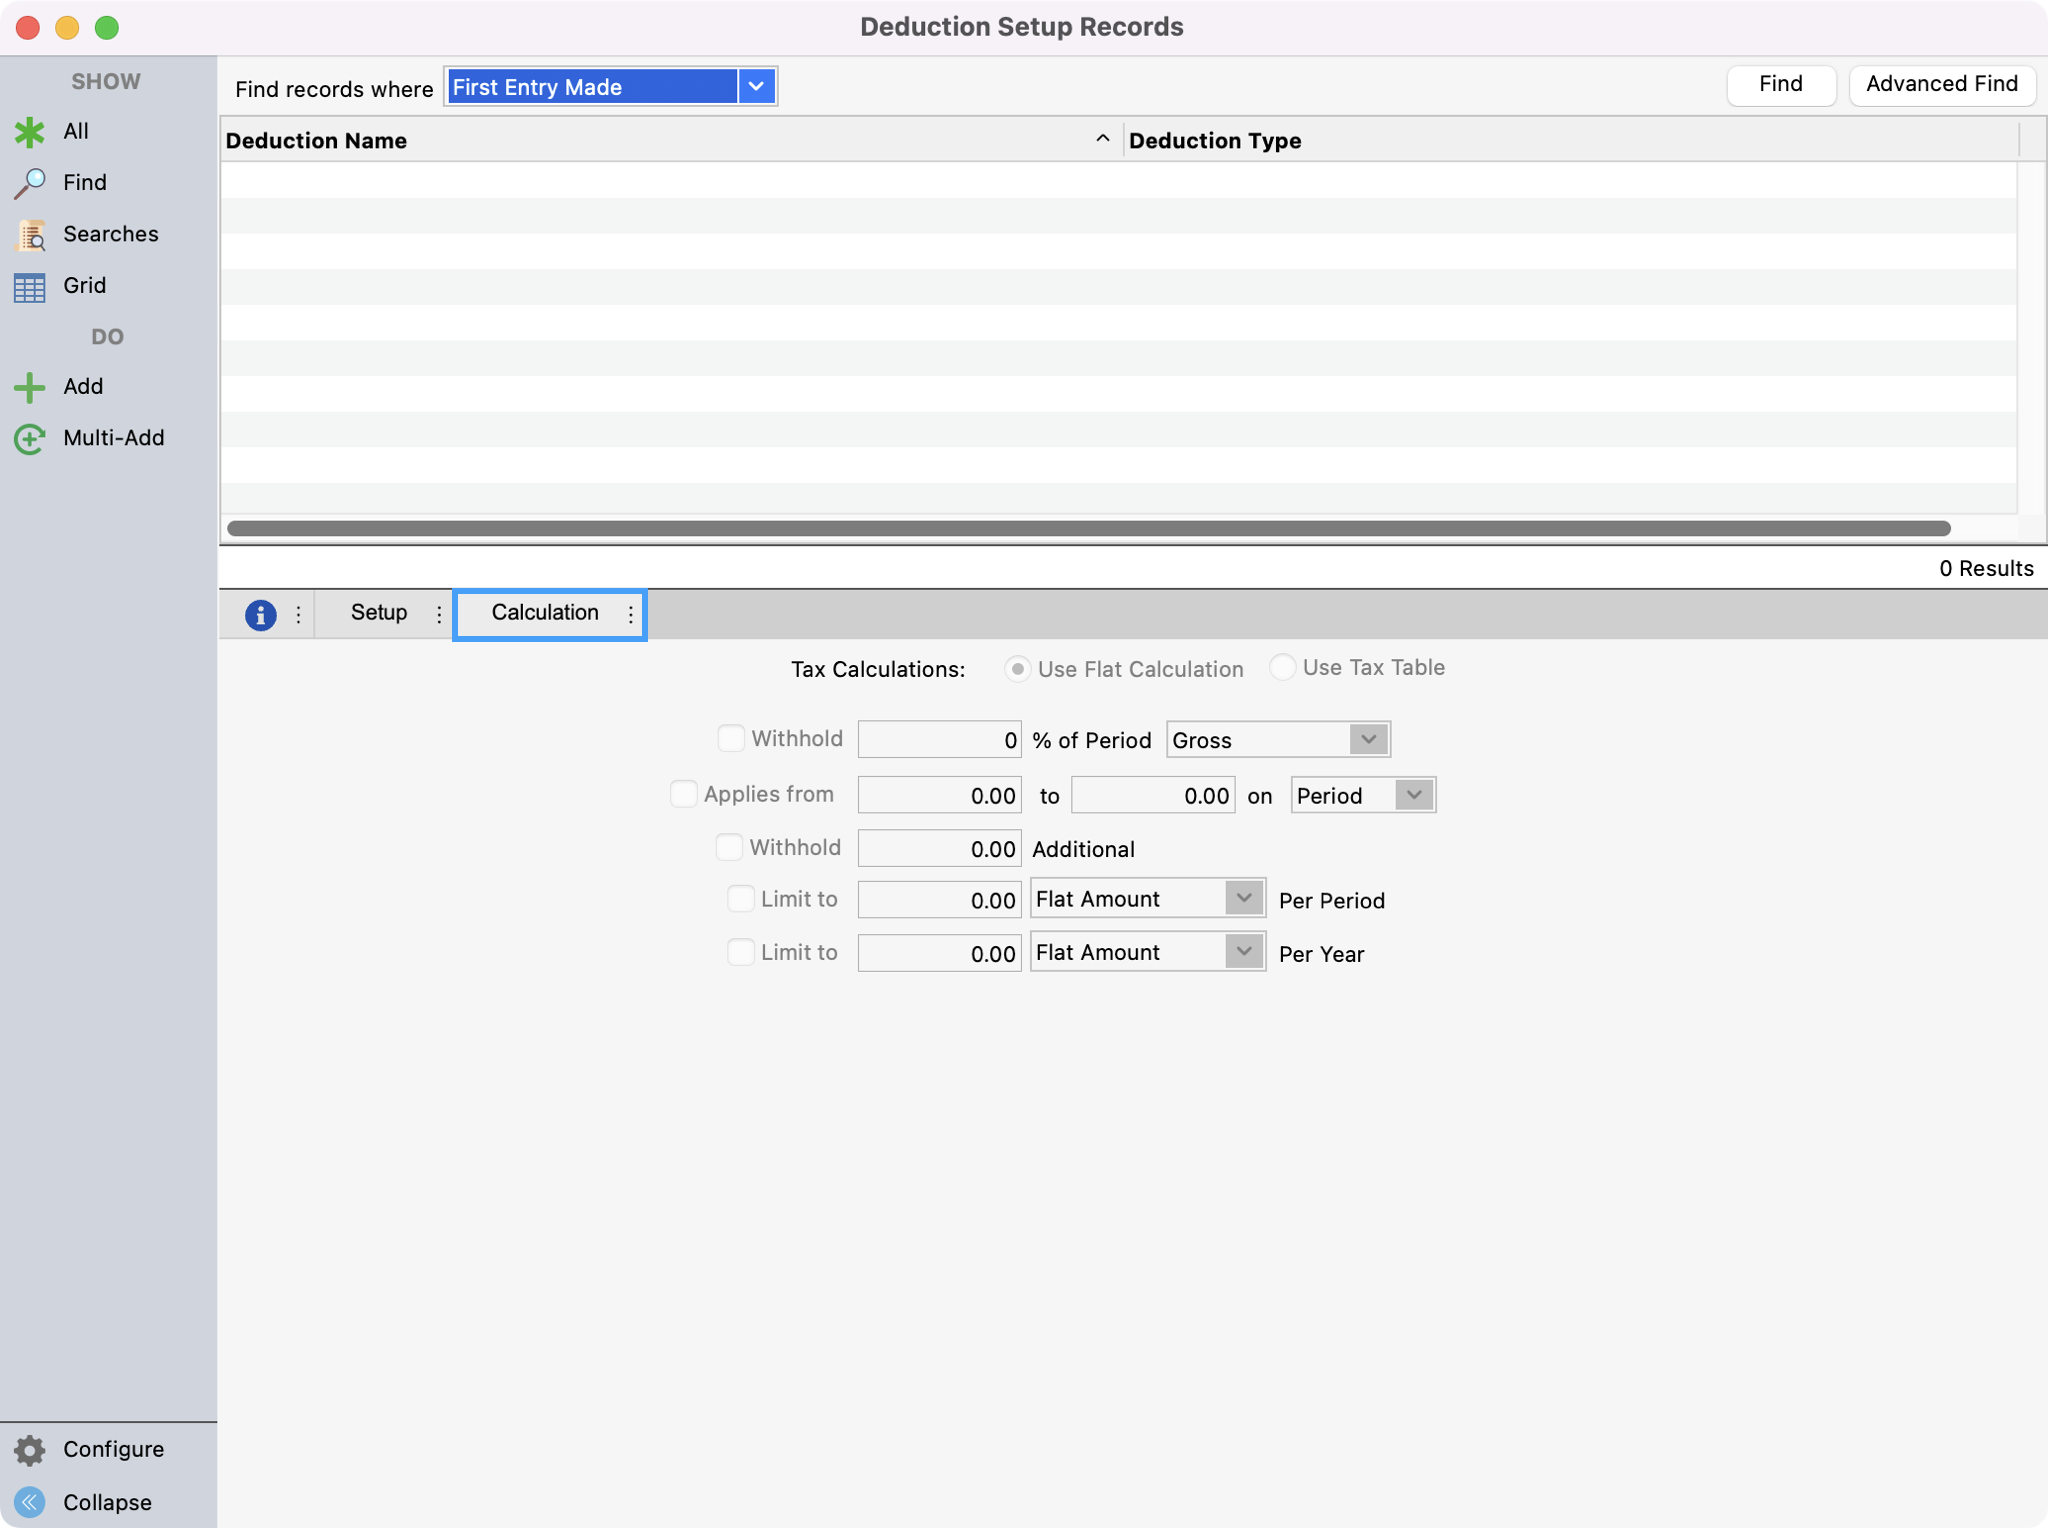The image size is (2048, 1528).
Task: Click the Multi-Add circular plus icon
Action: 30,439
